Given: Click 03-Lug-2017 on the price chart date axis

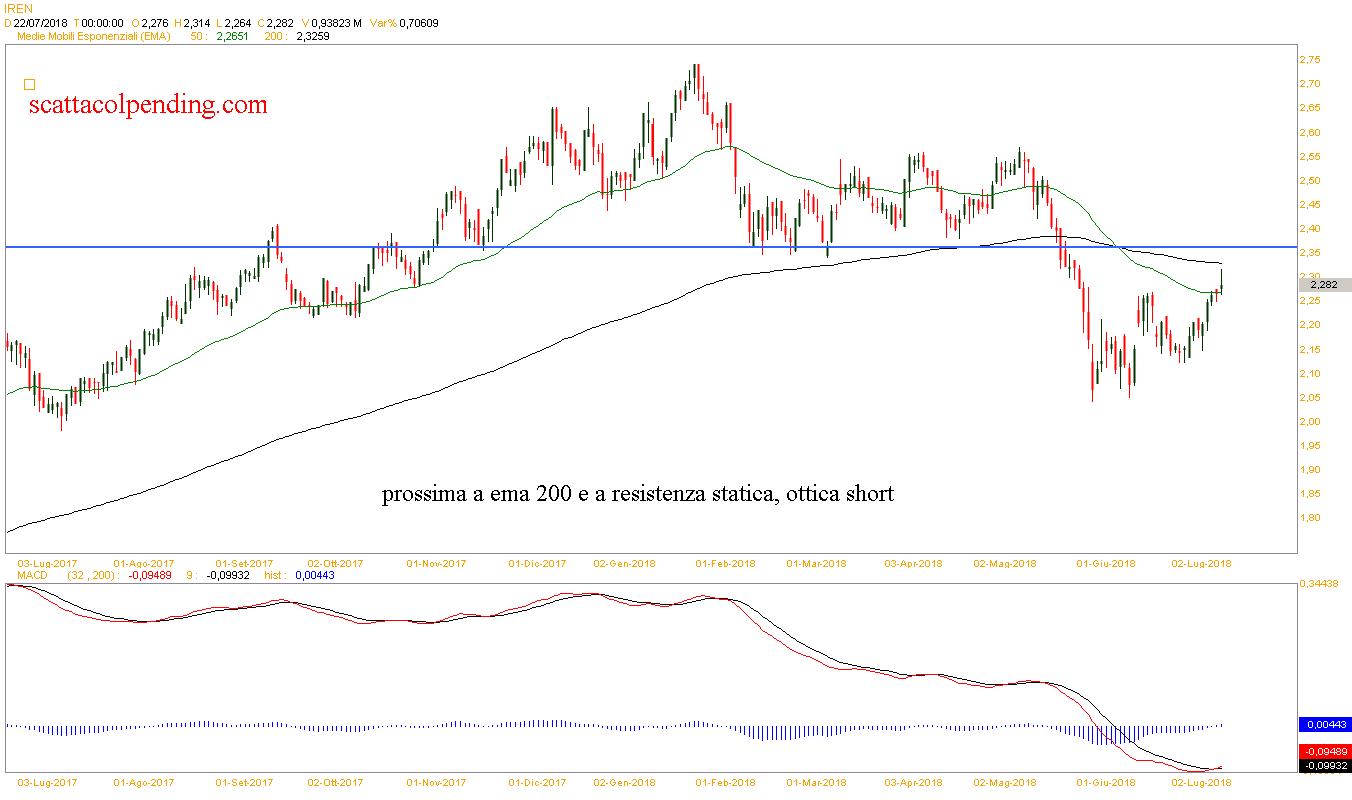Looking at the screenshot, I should pyautogui.click(x=47, y=563).
